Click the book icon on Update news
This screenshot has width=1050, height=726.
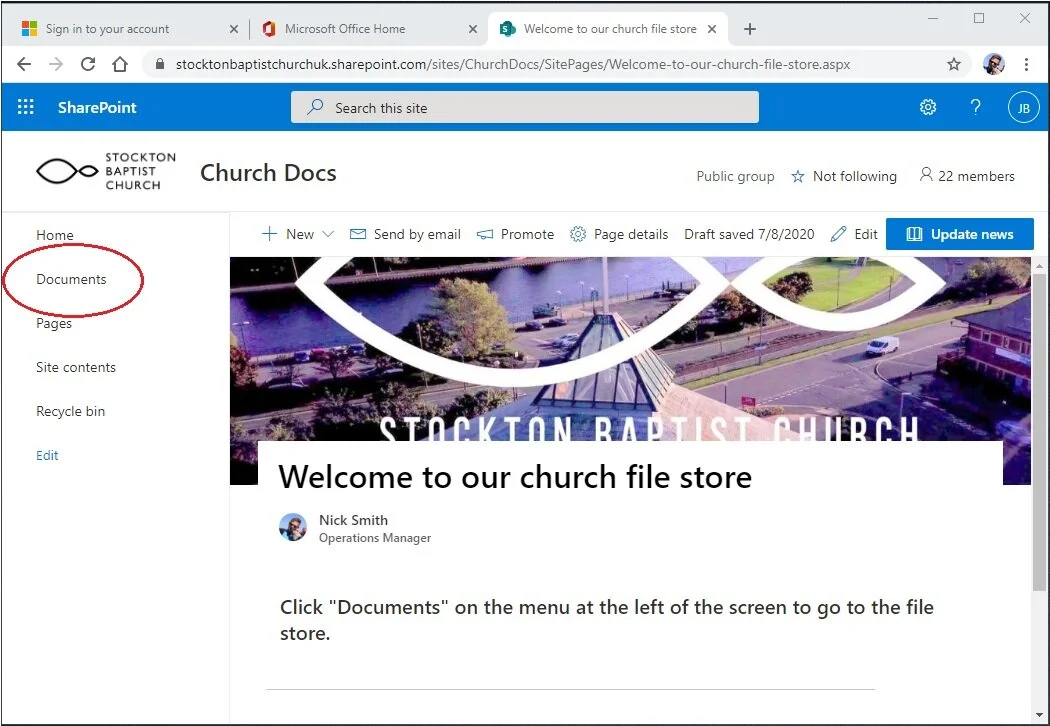click(914, 234)
